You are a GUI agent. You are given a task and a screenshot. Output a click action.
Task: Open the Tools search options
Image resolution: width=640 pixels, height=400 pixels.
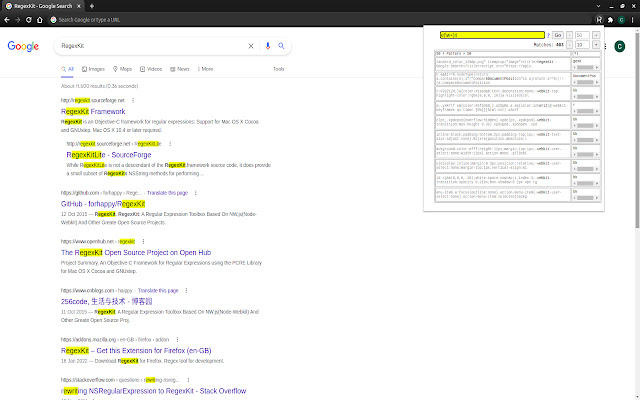pos(279,69)
